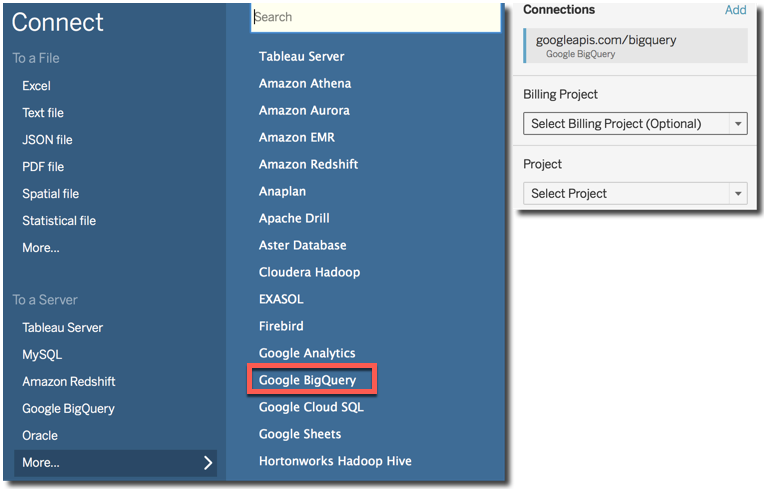Open Apache Drill connector
Screen dimensions: 764x489
click(x=294, y=218)
